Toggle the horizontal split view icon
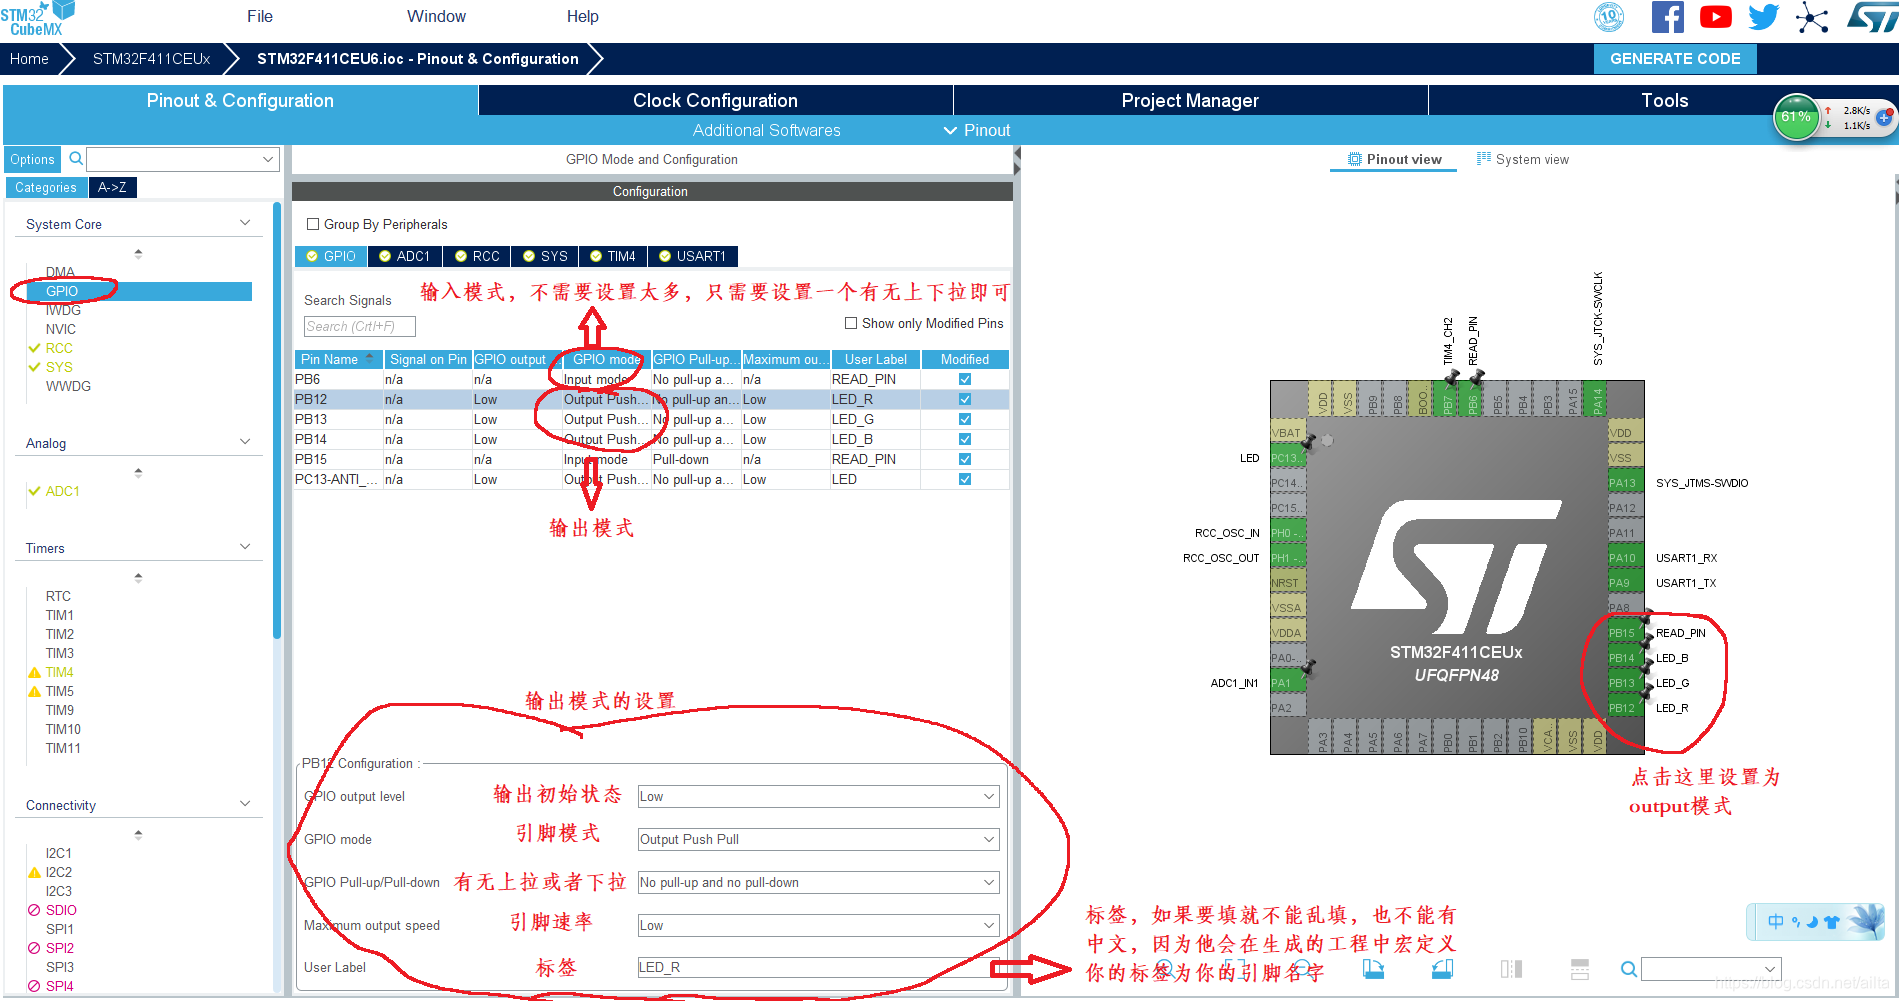Viewport: 1899px width, 1001px height. click(x=1580, y=968)
